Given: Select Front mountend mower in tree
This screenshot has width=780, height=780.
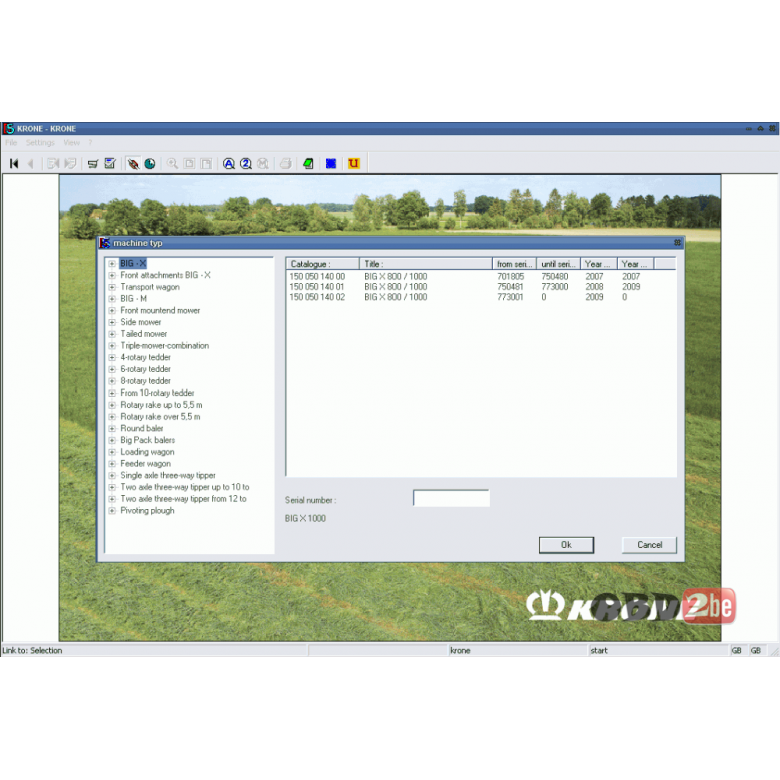Looking at the screenshot, I should pyautogui.click(x=160, y=310).
